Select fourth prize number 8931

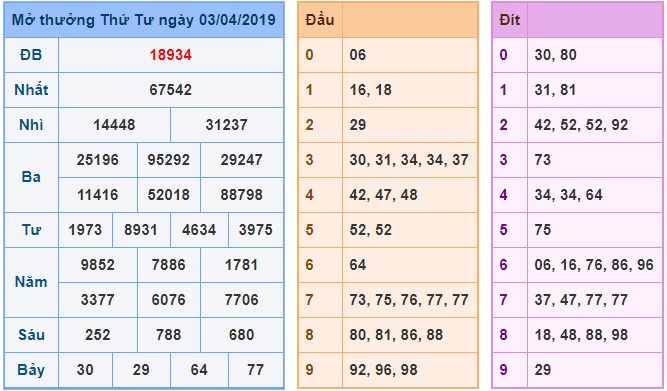pyautogui.click(x=141, y=230)
